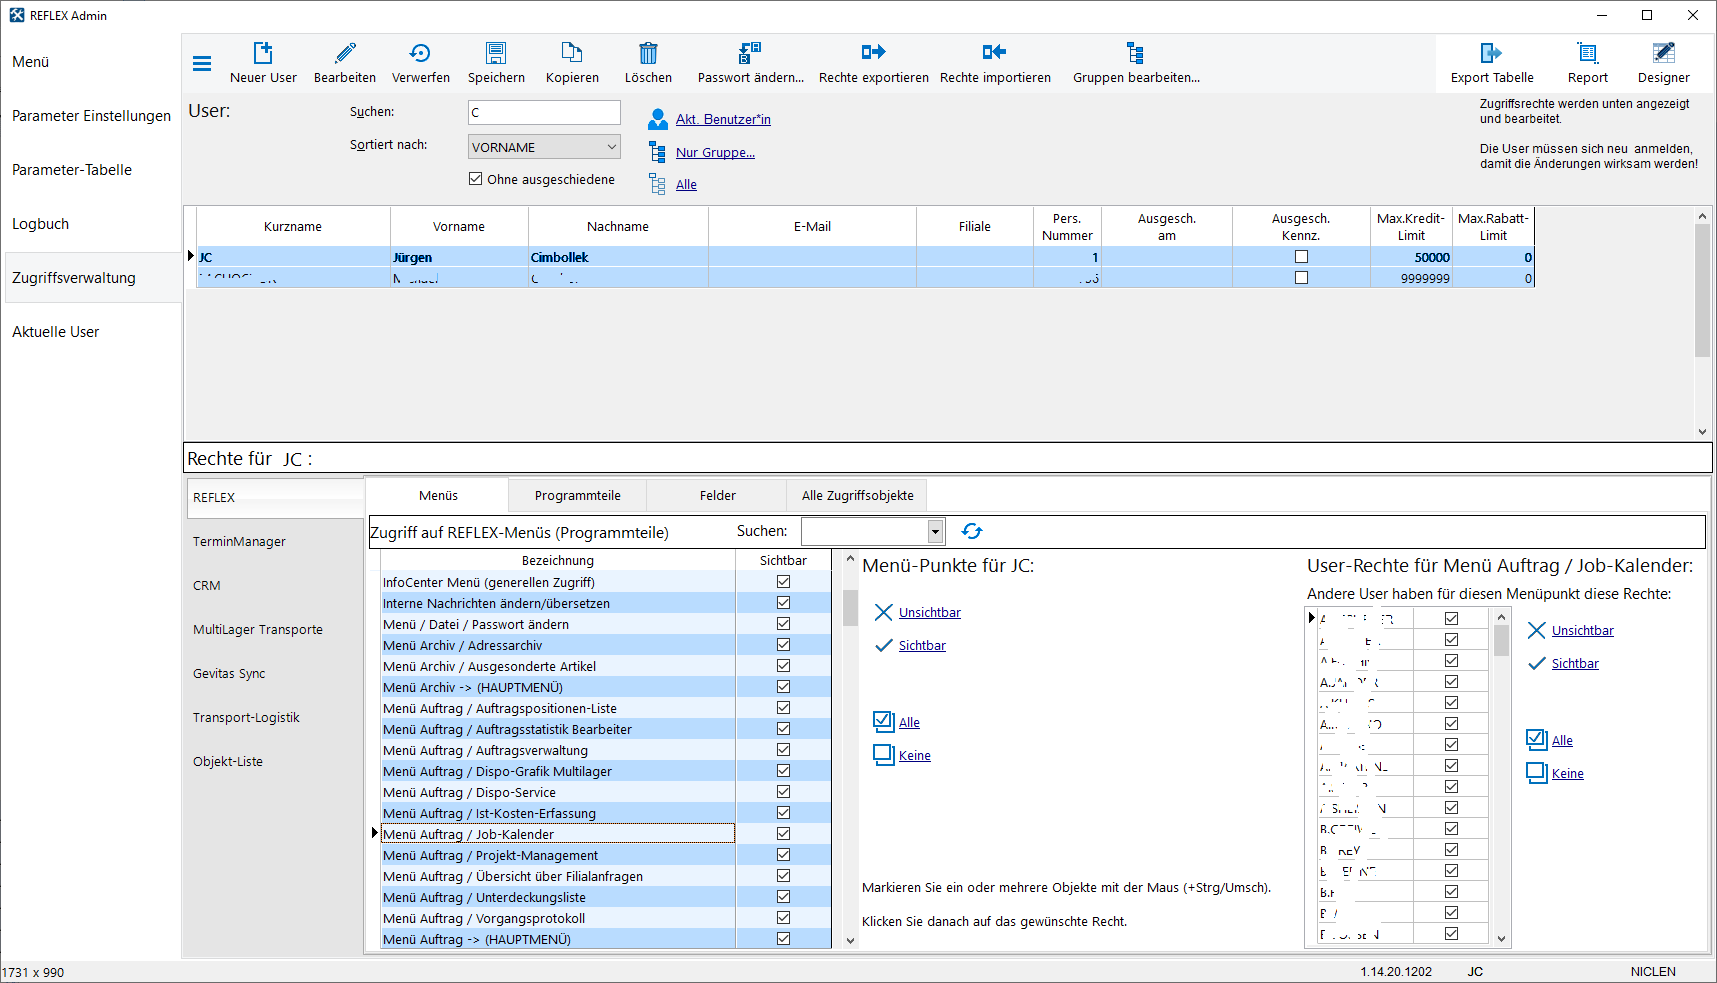Viewport: 1717px width, 983px height.
Task: Toggle Sichtbar for InfoCenter Menü
Action: pyautogui.click(x=783, y=582)
